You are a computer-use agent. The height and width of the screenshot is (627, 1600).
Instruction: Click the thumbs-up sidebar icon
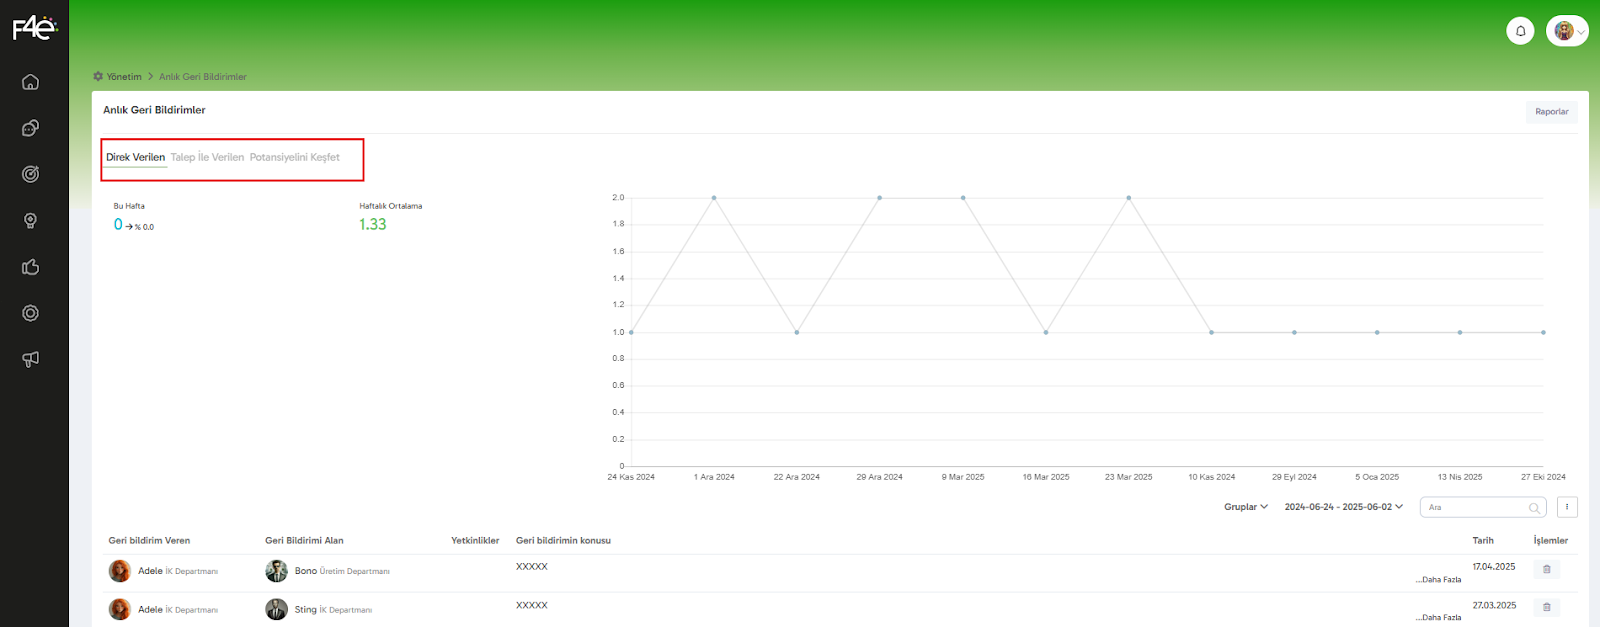tap(31, 267)
